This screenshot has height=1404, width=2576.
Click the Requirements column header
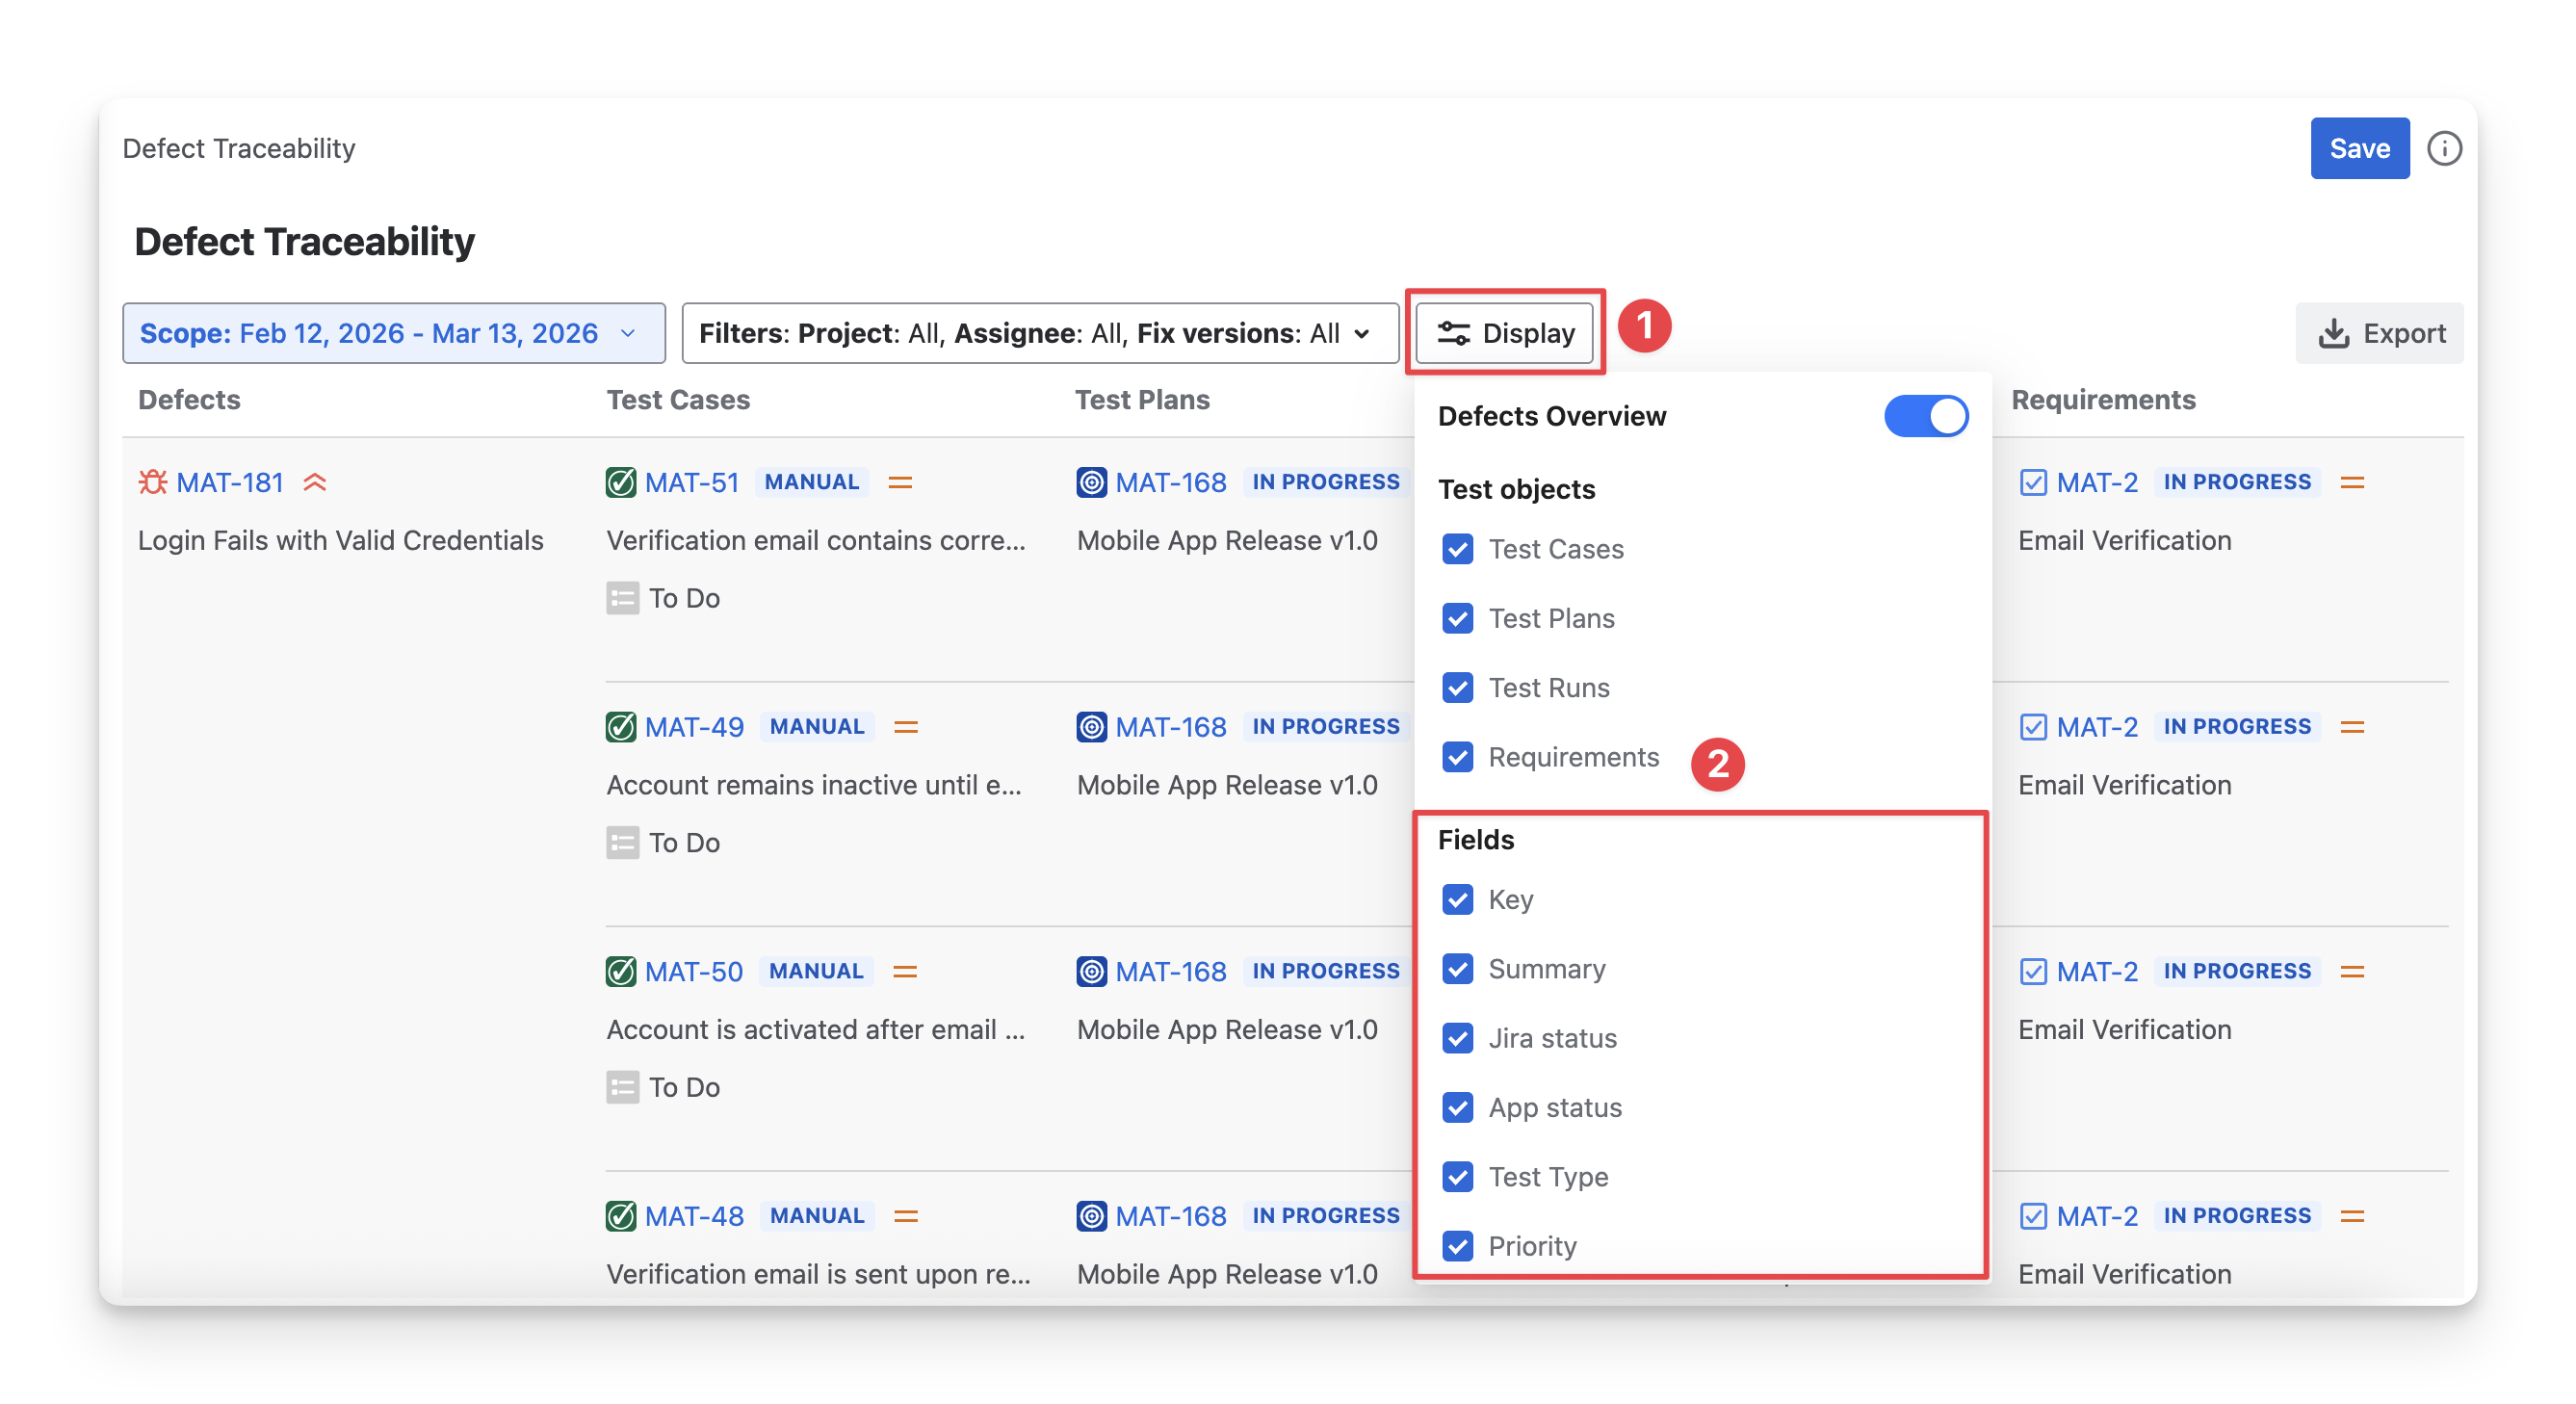(x=2103, y=399)
